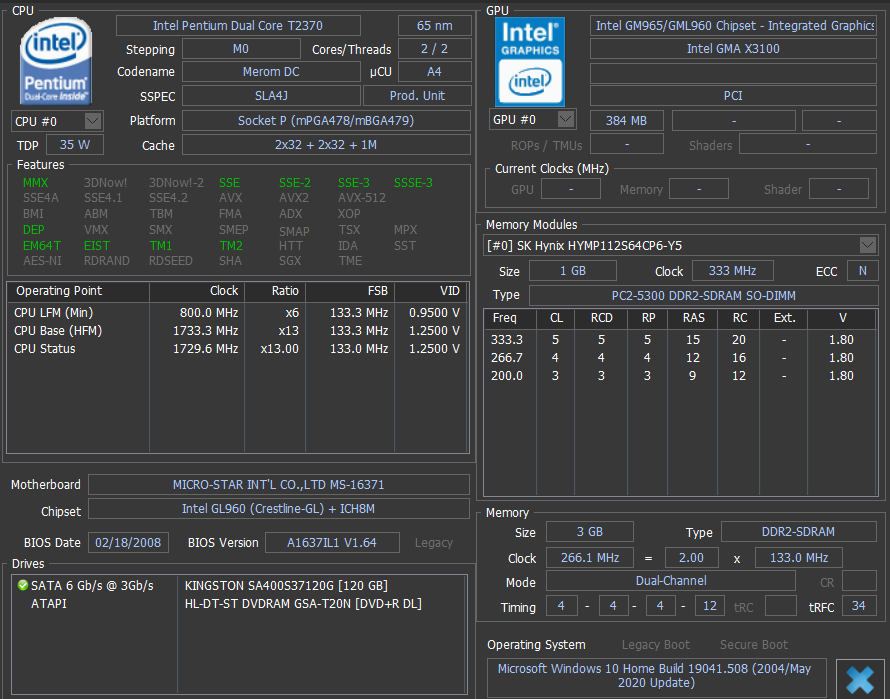Click the blue X close icon
This screenshot has width=890, height=699.
coord(860,679)
